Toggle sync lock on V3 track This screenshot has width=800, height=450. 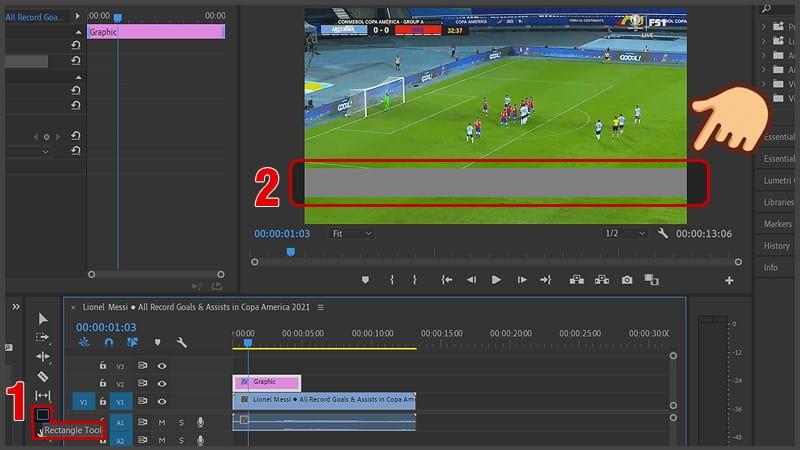tap(142, 365)
